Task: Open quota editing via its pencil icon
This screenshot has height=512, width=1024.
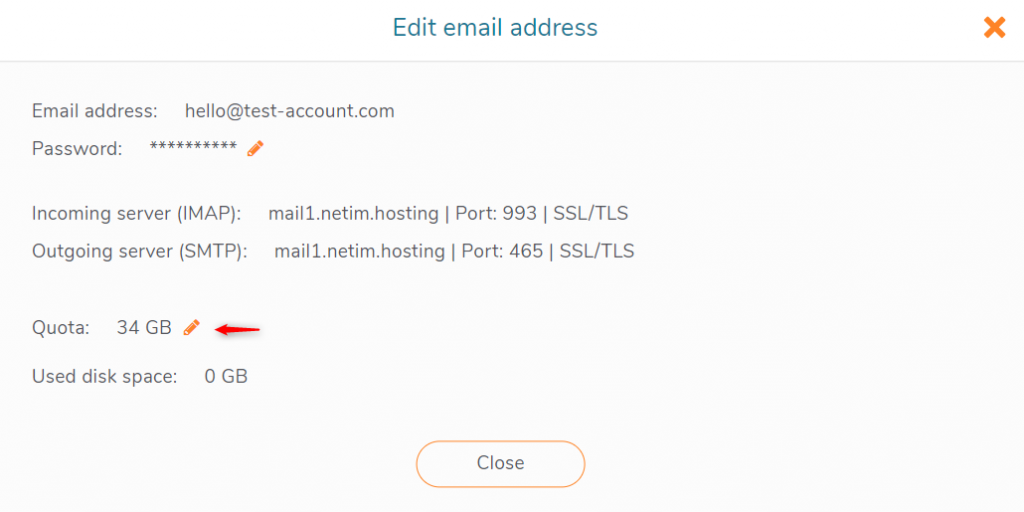Action: tap(191, 327)
